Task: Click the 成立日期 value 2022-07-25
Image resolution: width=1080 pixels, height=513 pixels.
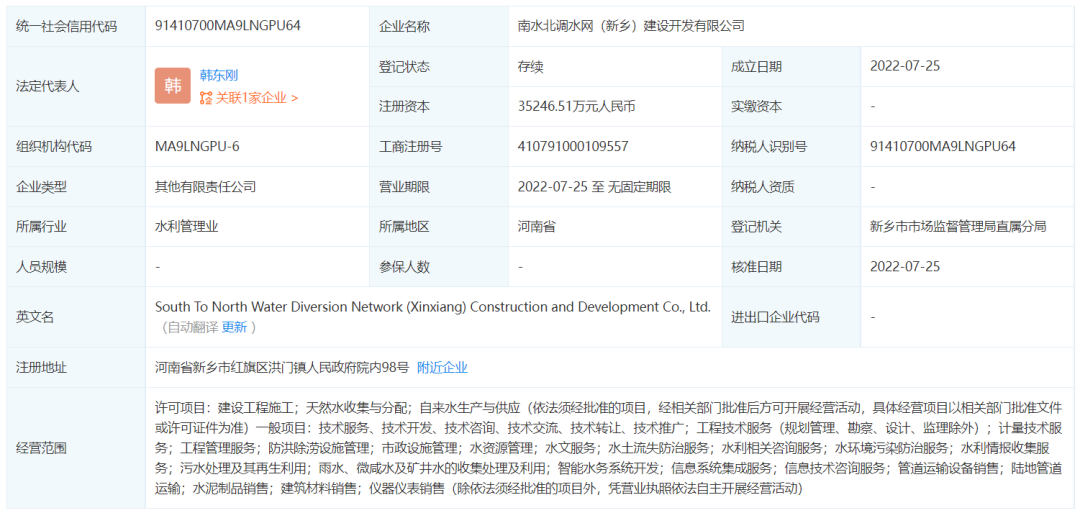Action: pos(905,66)
